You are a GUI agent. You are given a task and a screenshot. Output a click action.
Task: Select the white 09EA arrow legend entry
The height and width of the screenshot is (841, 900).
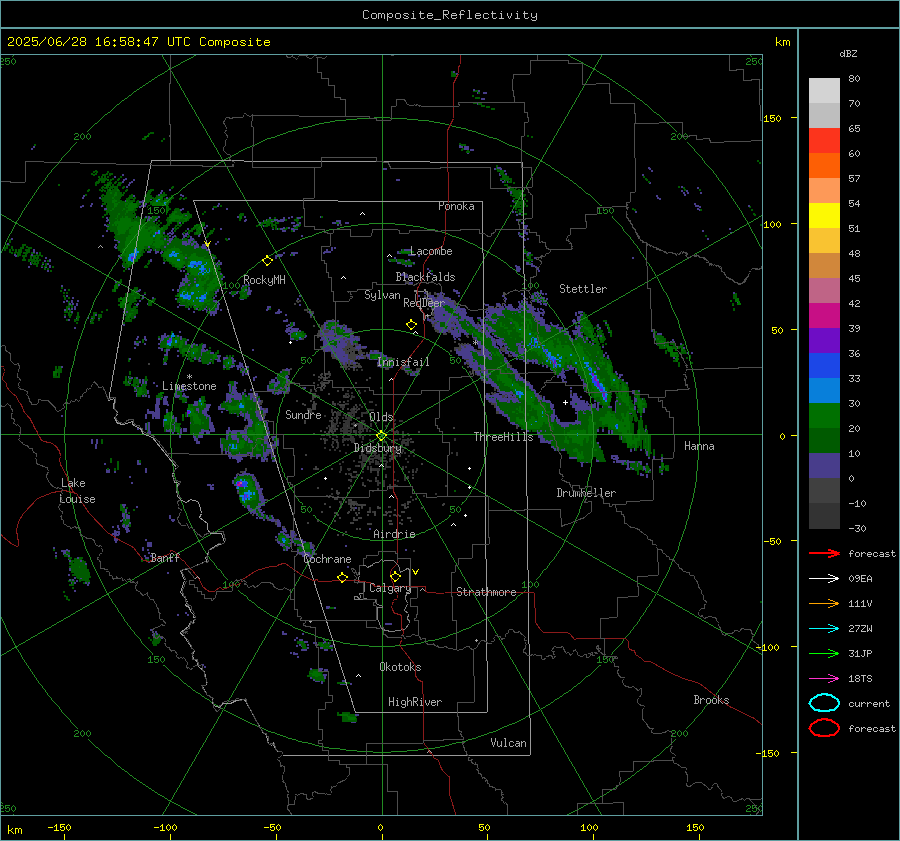(824, 579)
